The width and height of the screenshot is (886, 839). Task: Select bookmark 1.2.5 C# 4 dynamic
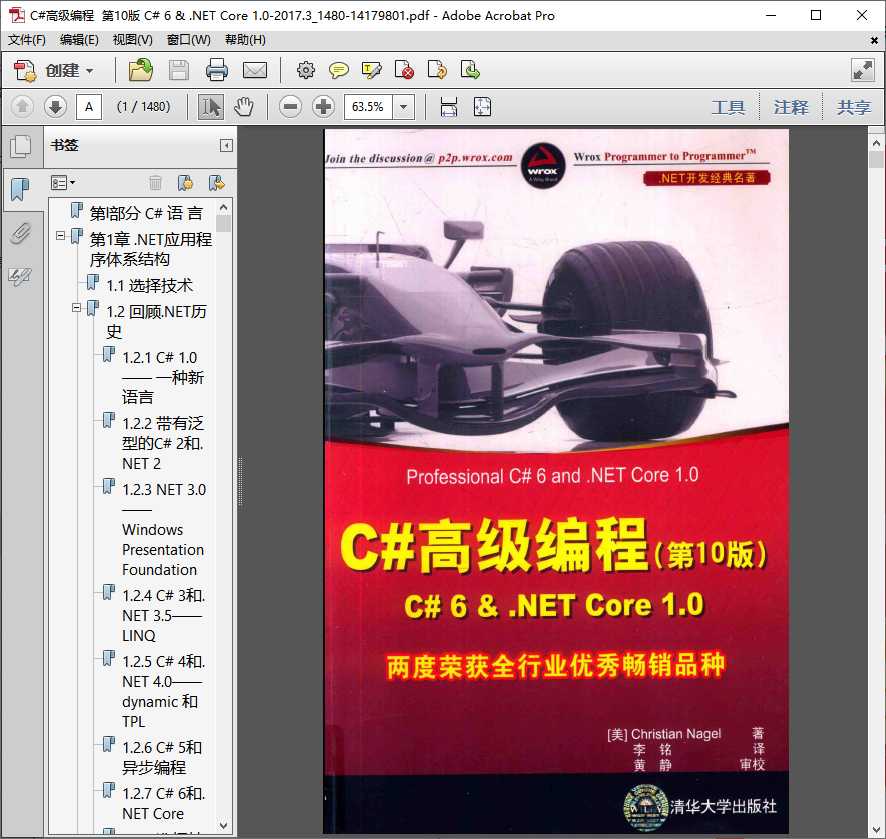(163, 691)
